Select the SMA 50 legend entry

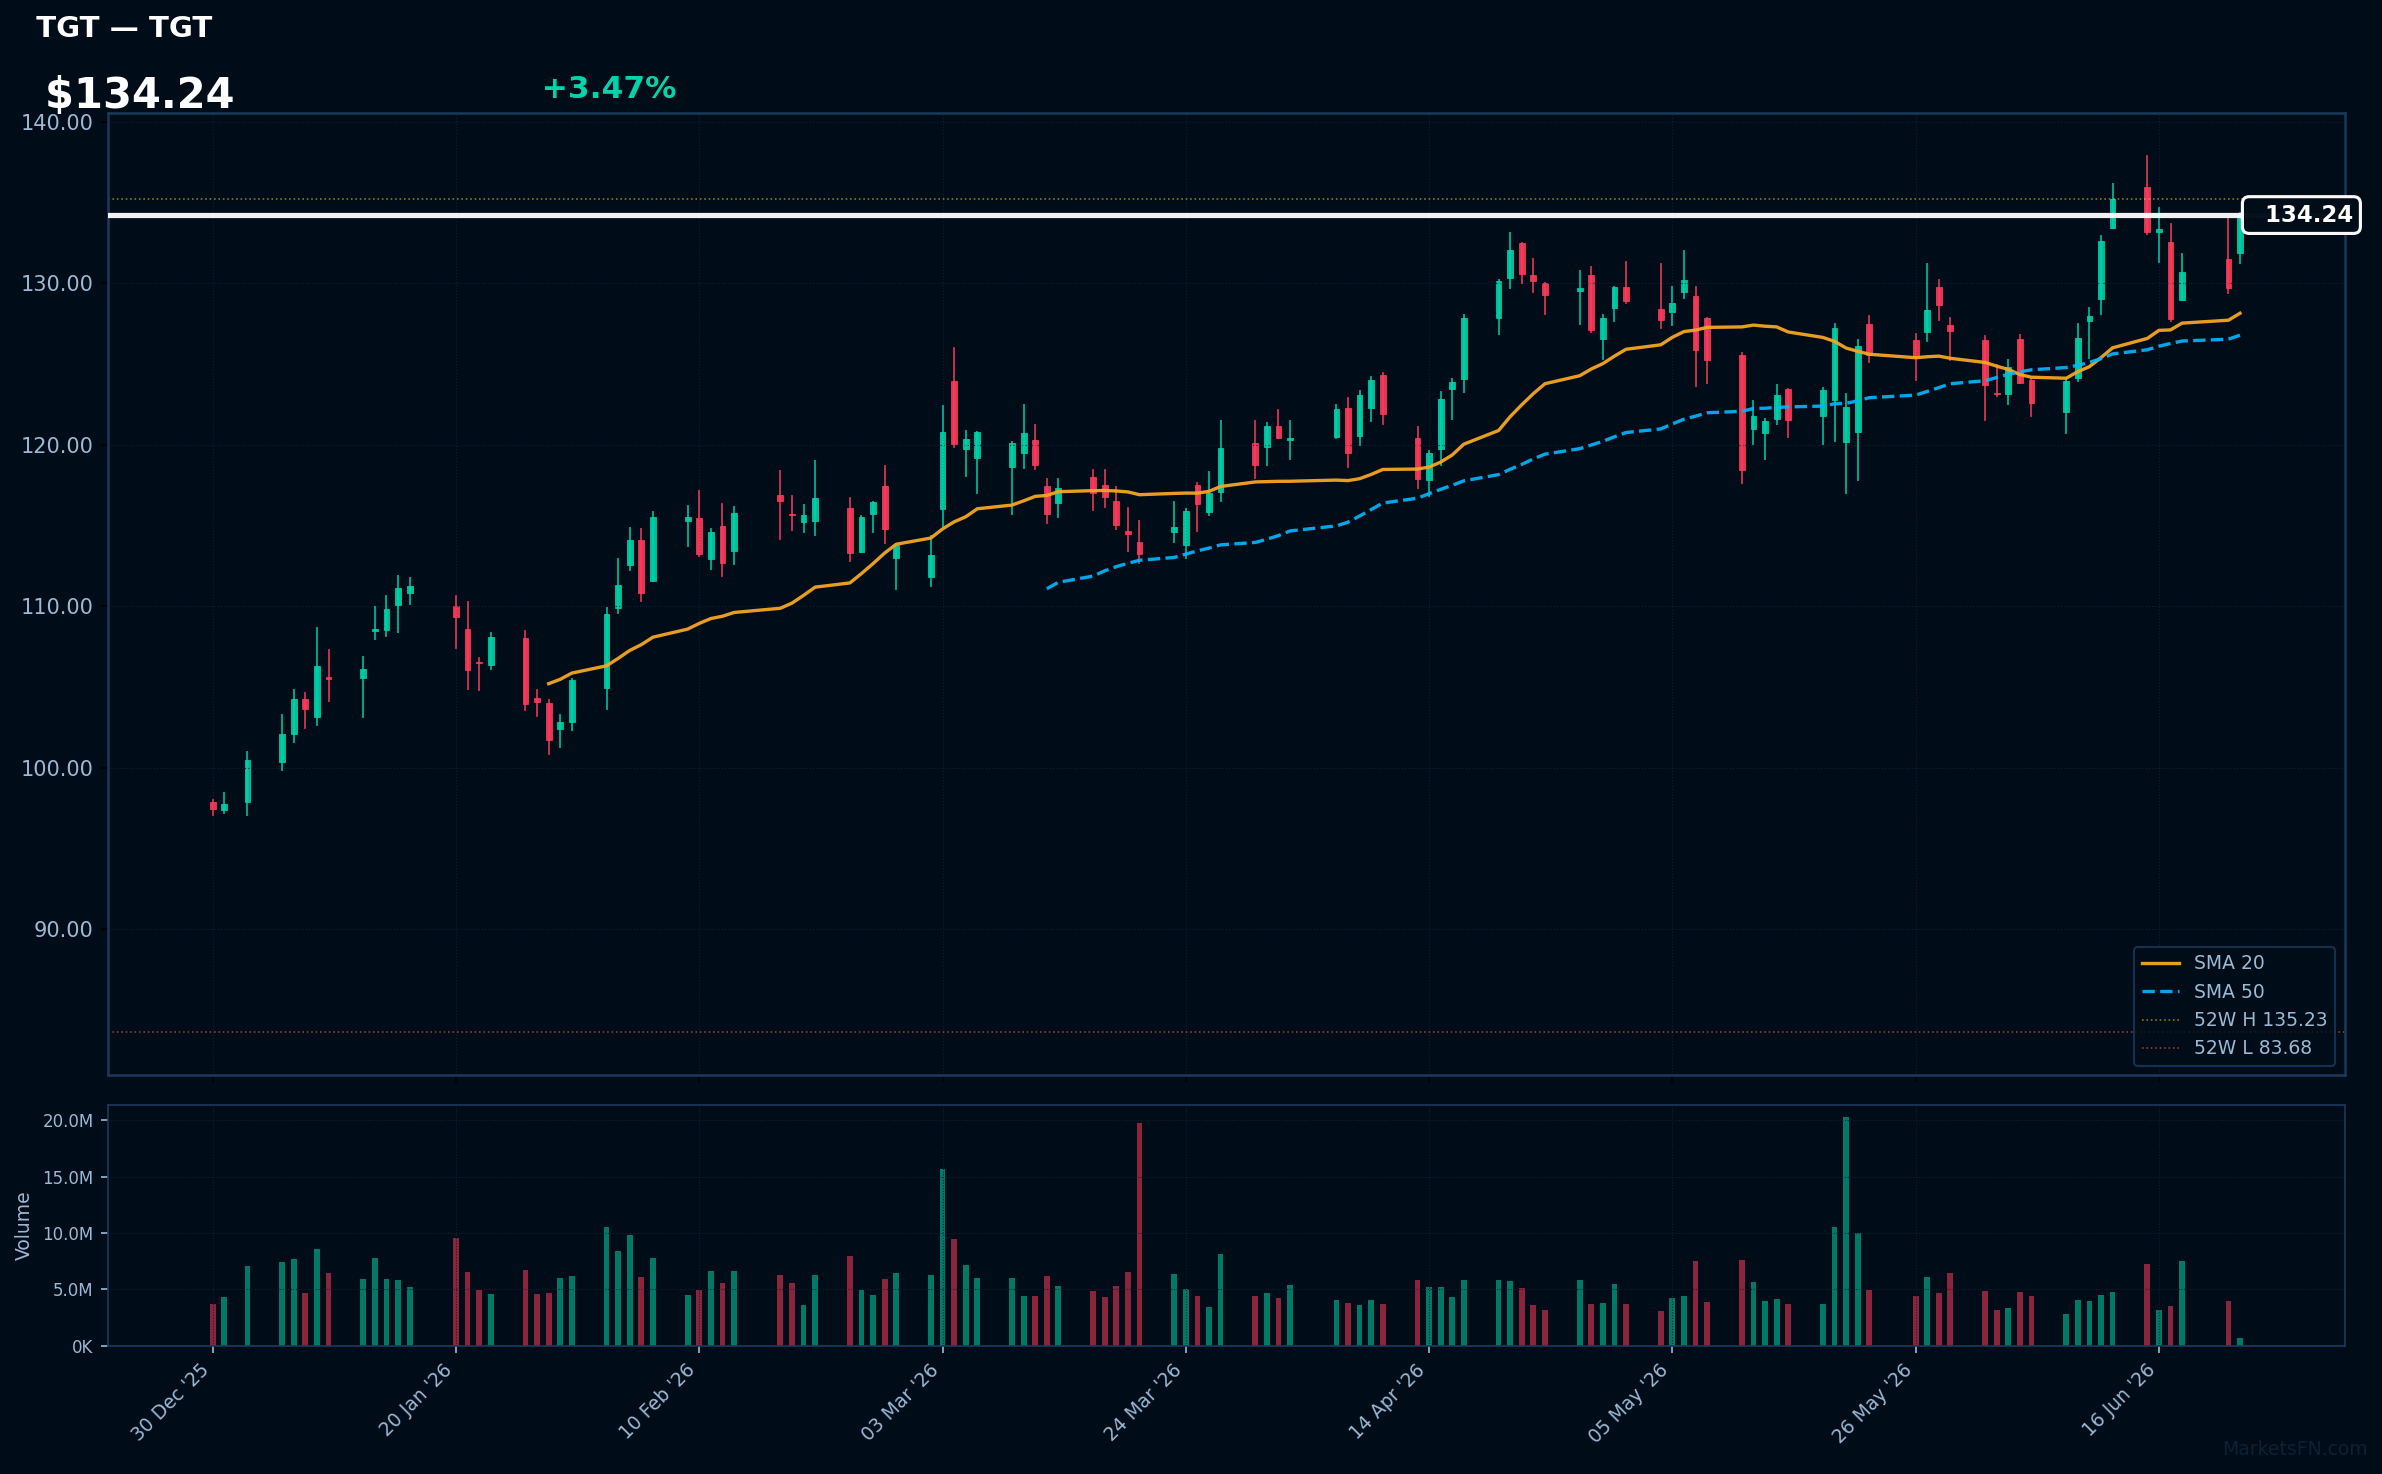pyautogui.click(x=2229, y=992)
